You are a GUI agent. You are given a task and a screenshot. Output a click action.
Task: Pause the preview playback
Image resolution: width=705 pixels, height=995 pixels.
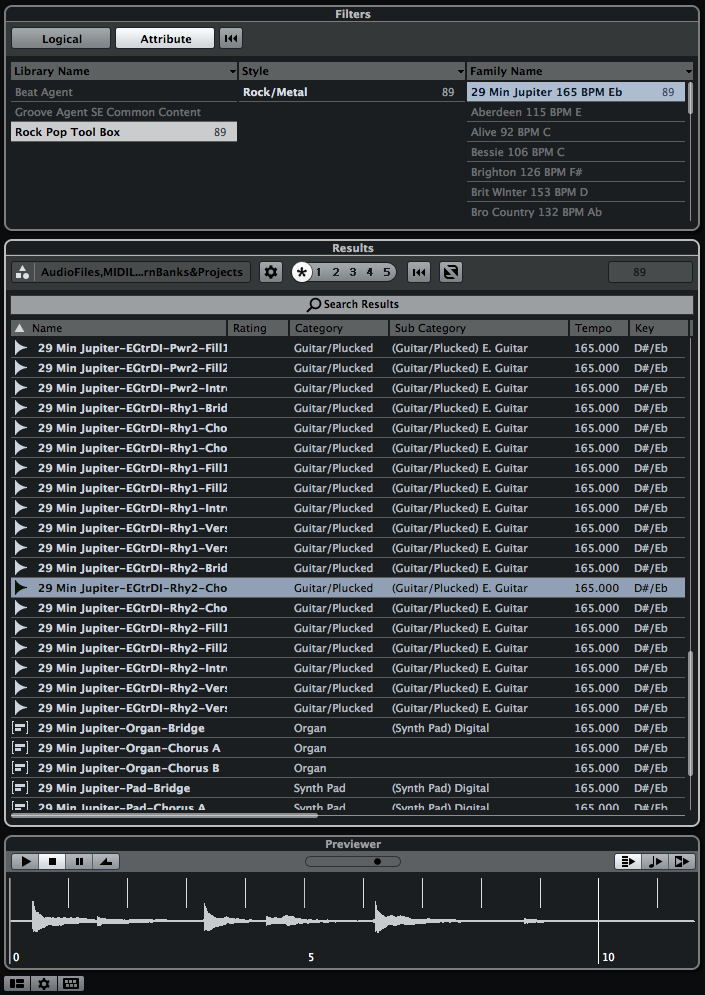click(79, 861)
